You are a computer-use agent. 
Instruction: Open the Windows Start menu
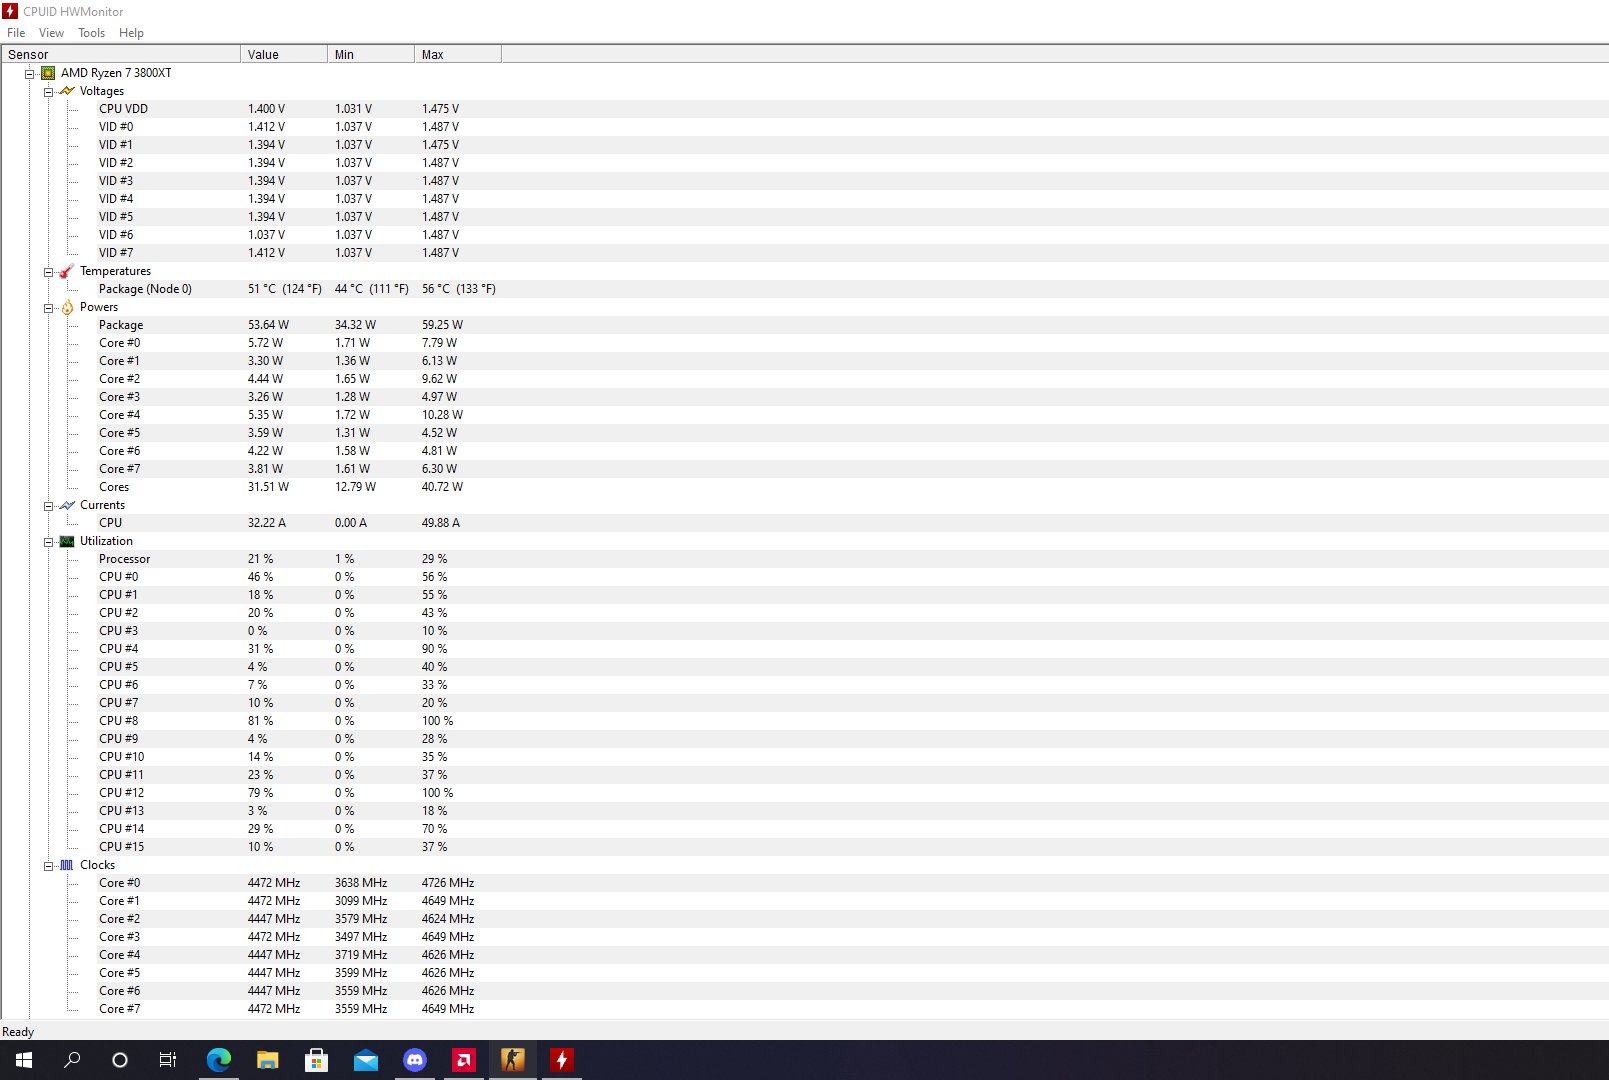(x=24, y=1060)
